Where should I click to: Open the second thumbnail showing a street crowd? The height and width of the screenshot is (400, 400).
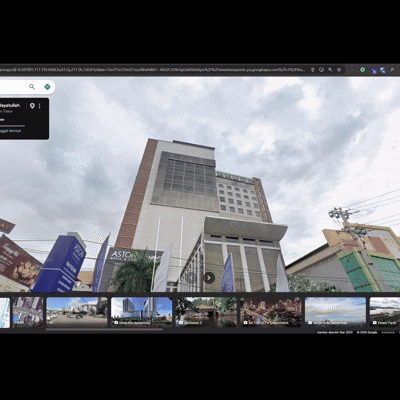(28, 312)
